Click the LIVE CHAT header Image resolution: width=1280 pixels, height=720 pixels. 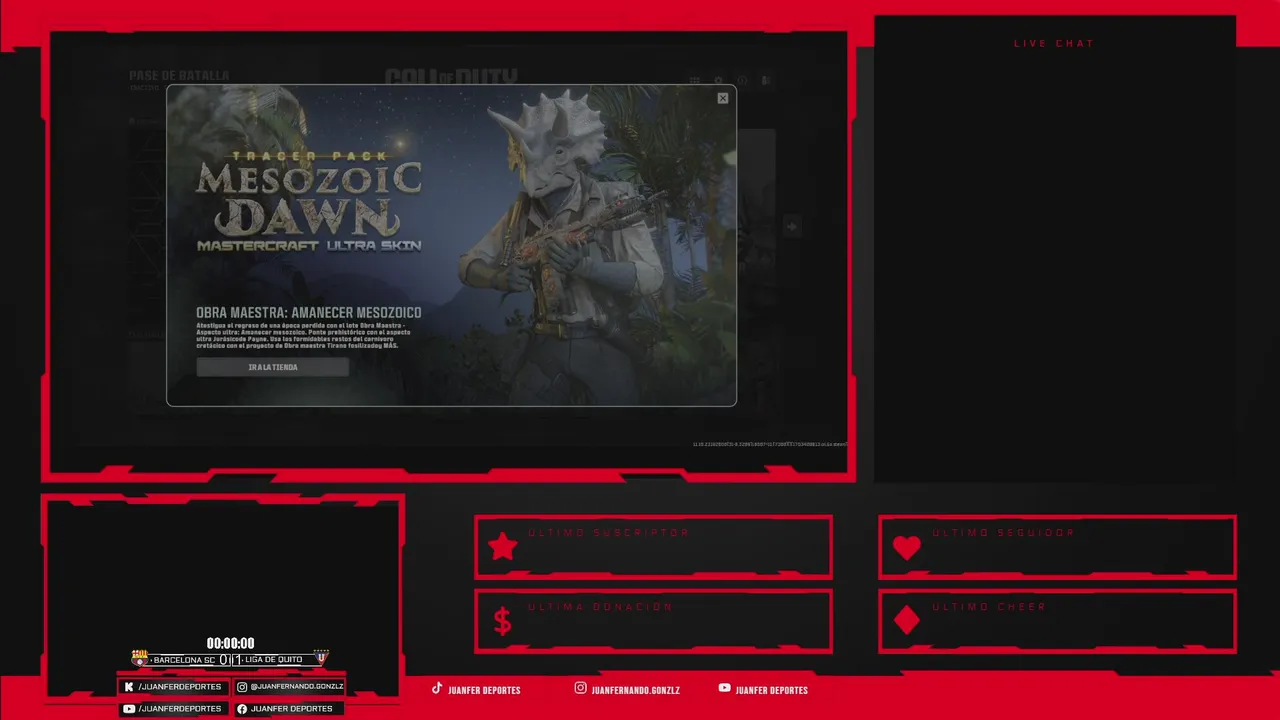[x=1054, y=43]
